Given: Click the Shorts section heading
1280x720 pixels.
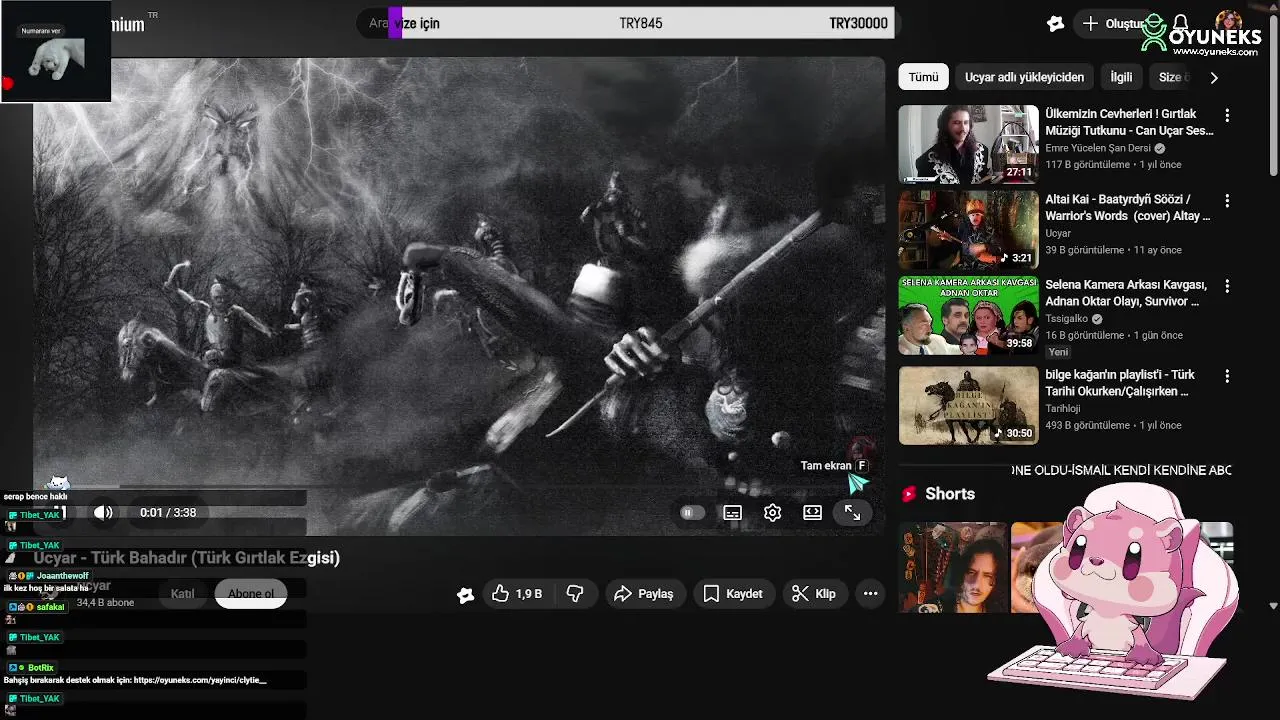Looking at the screenshot, I should point(950,494).
